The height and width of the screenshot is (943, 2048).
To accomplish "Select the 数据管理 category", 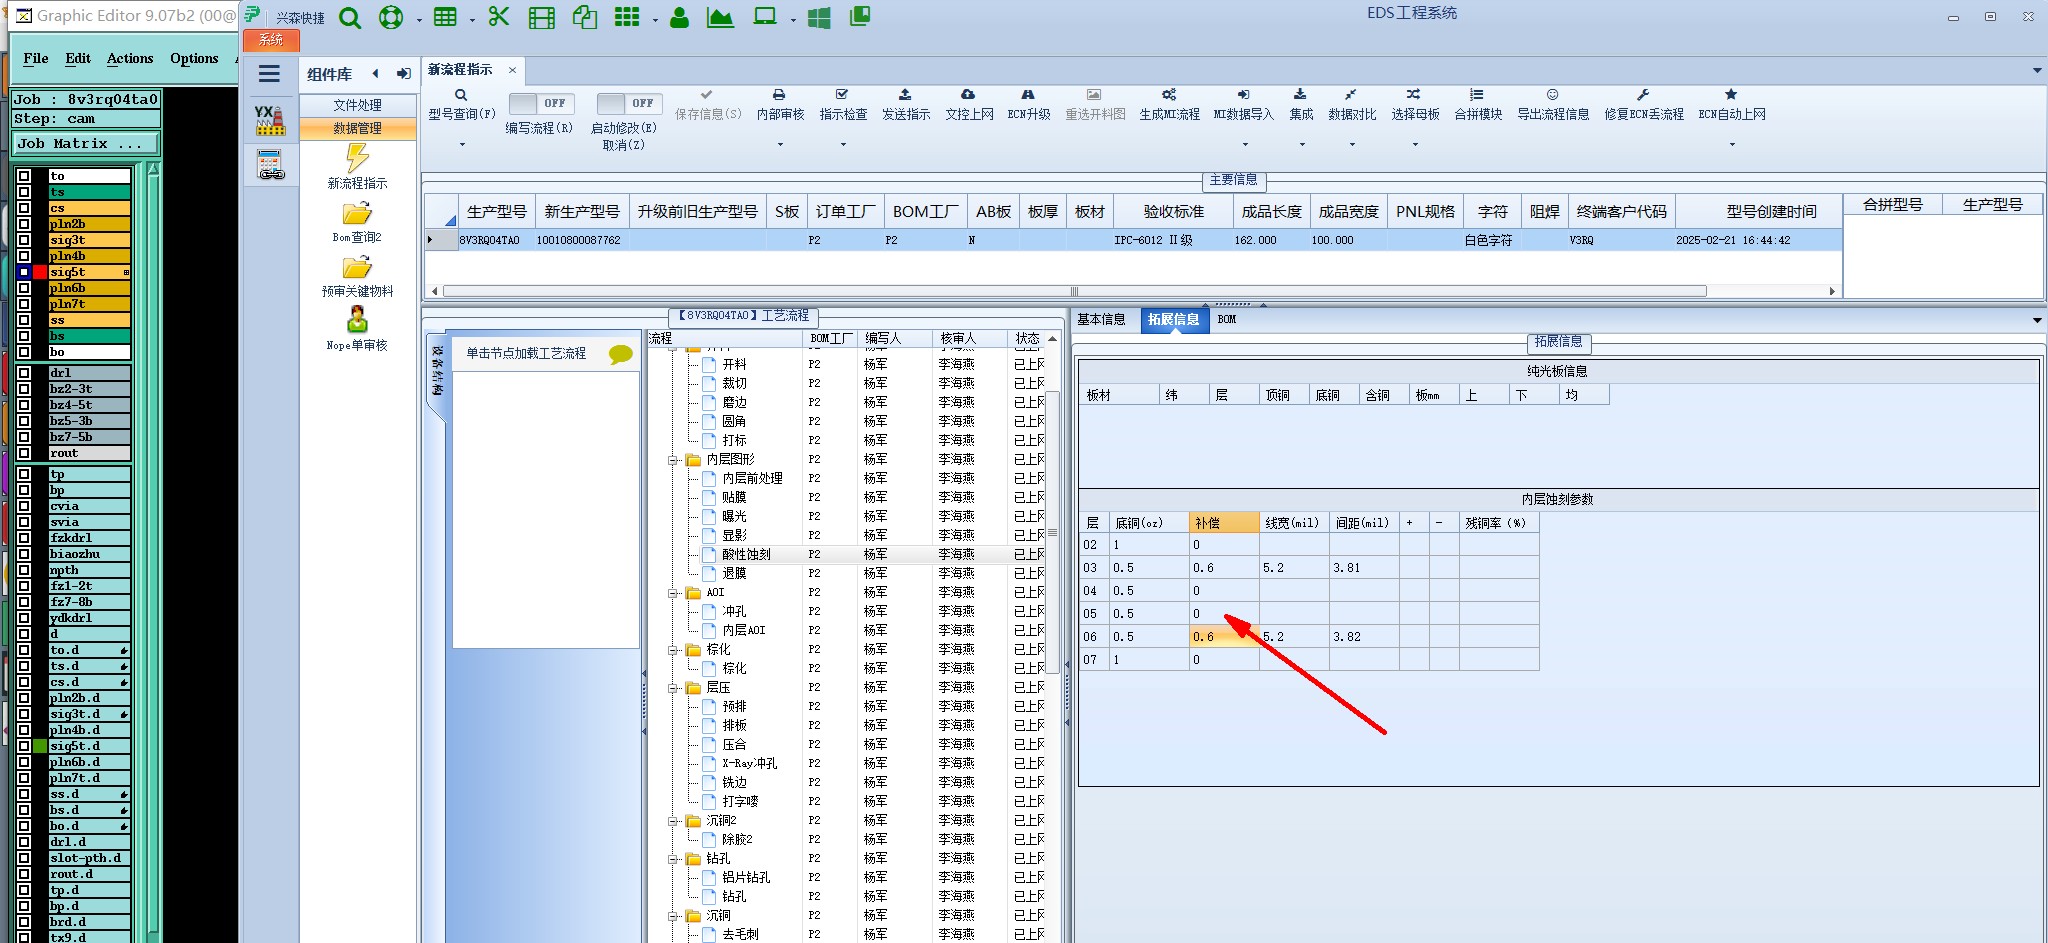I will (x=358, y=128).
